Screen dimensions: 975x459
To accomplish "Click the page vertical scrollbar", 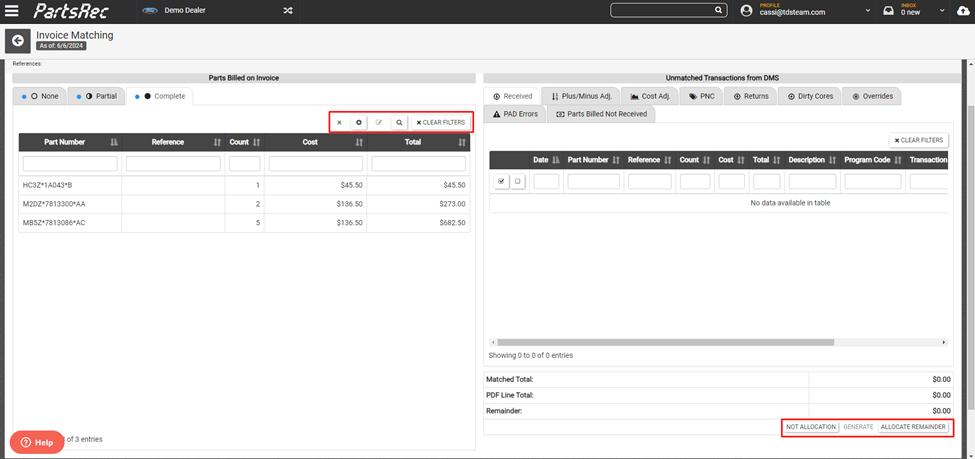I will pos(970,258).
